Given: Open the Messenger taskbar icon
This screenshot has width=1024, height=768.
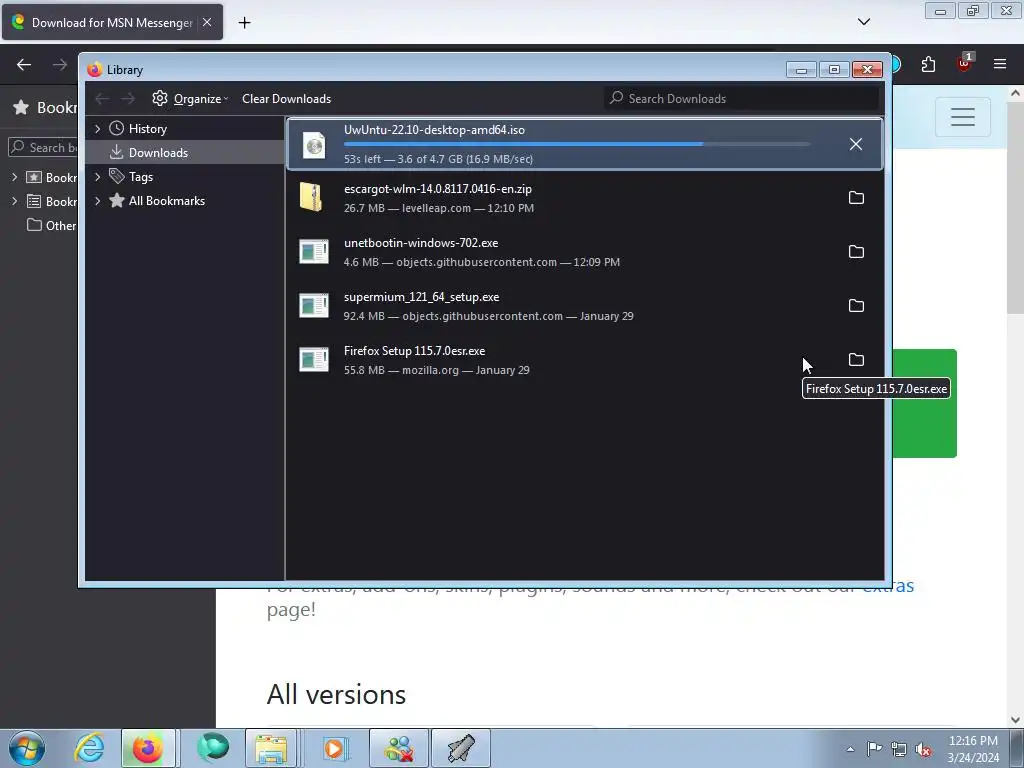Looking at the screenshot, I should pyautogui.click(x=399, y=748).
